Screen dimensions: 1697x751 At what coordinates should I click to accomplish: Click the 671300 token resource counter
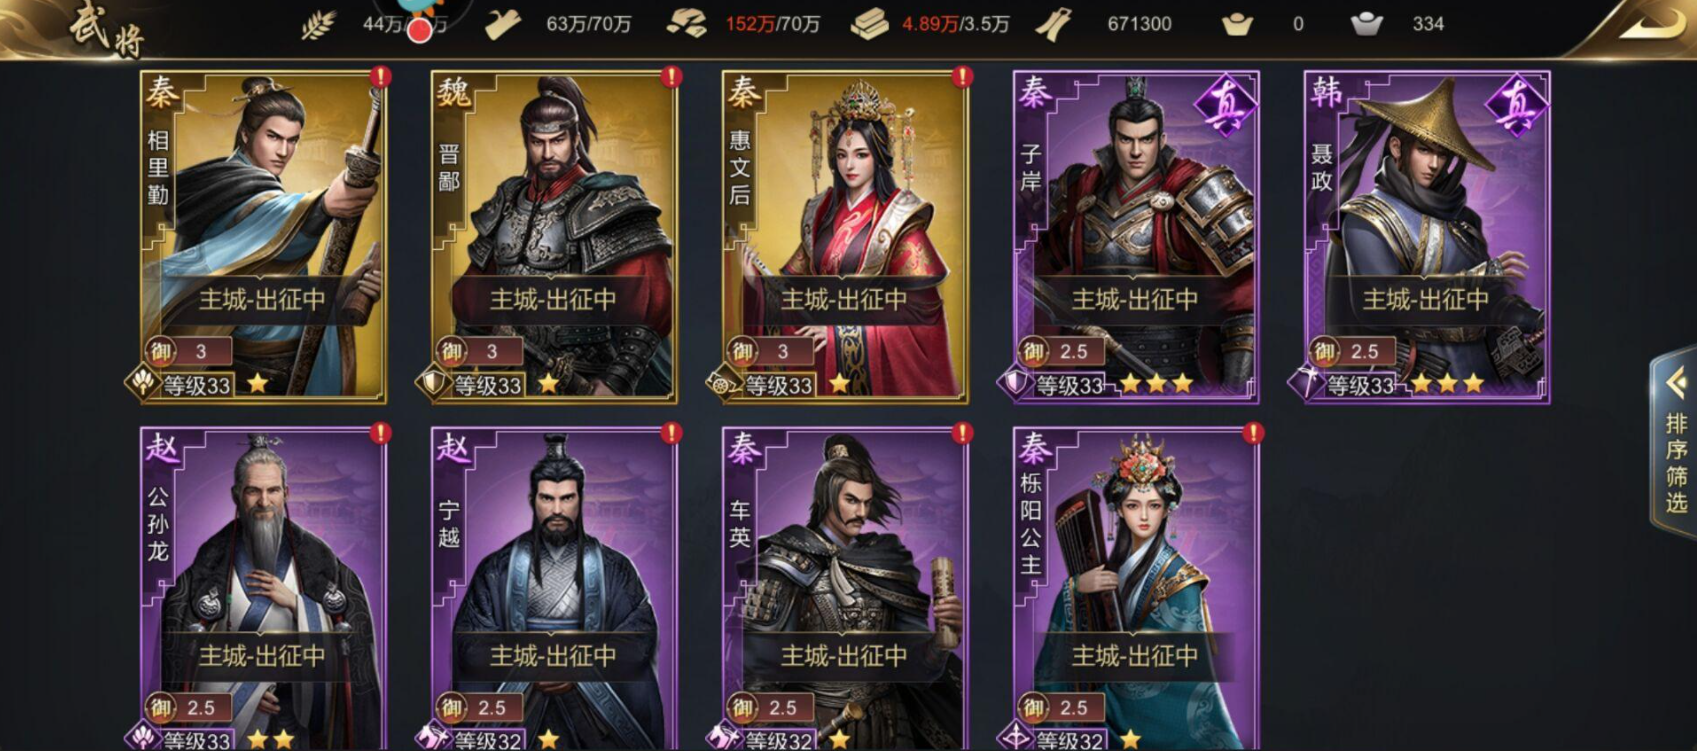tap(1139, 24)
